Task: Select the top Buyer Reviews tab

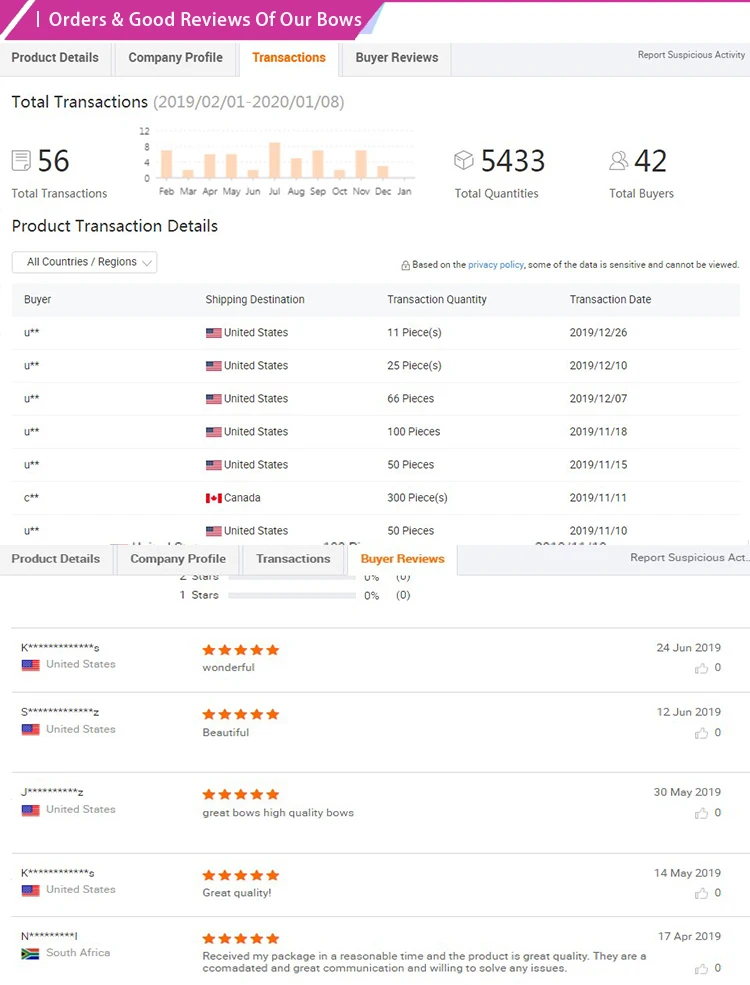Action: (396, 58)
